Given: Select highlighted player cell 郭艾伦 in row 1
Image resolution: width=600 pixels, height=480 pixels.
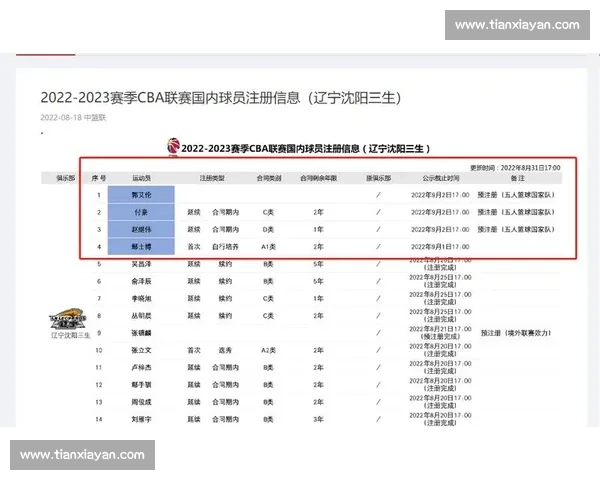Looking at the screenshot, I should pyautogui.click(x=141, y=194).
